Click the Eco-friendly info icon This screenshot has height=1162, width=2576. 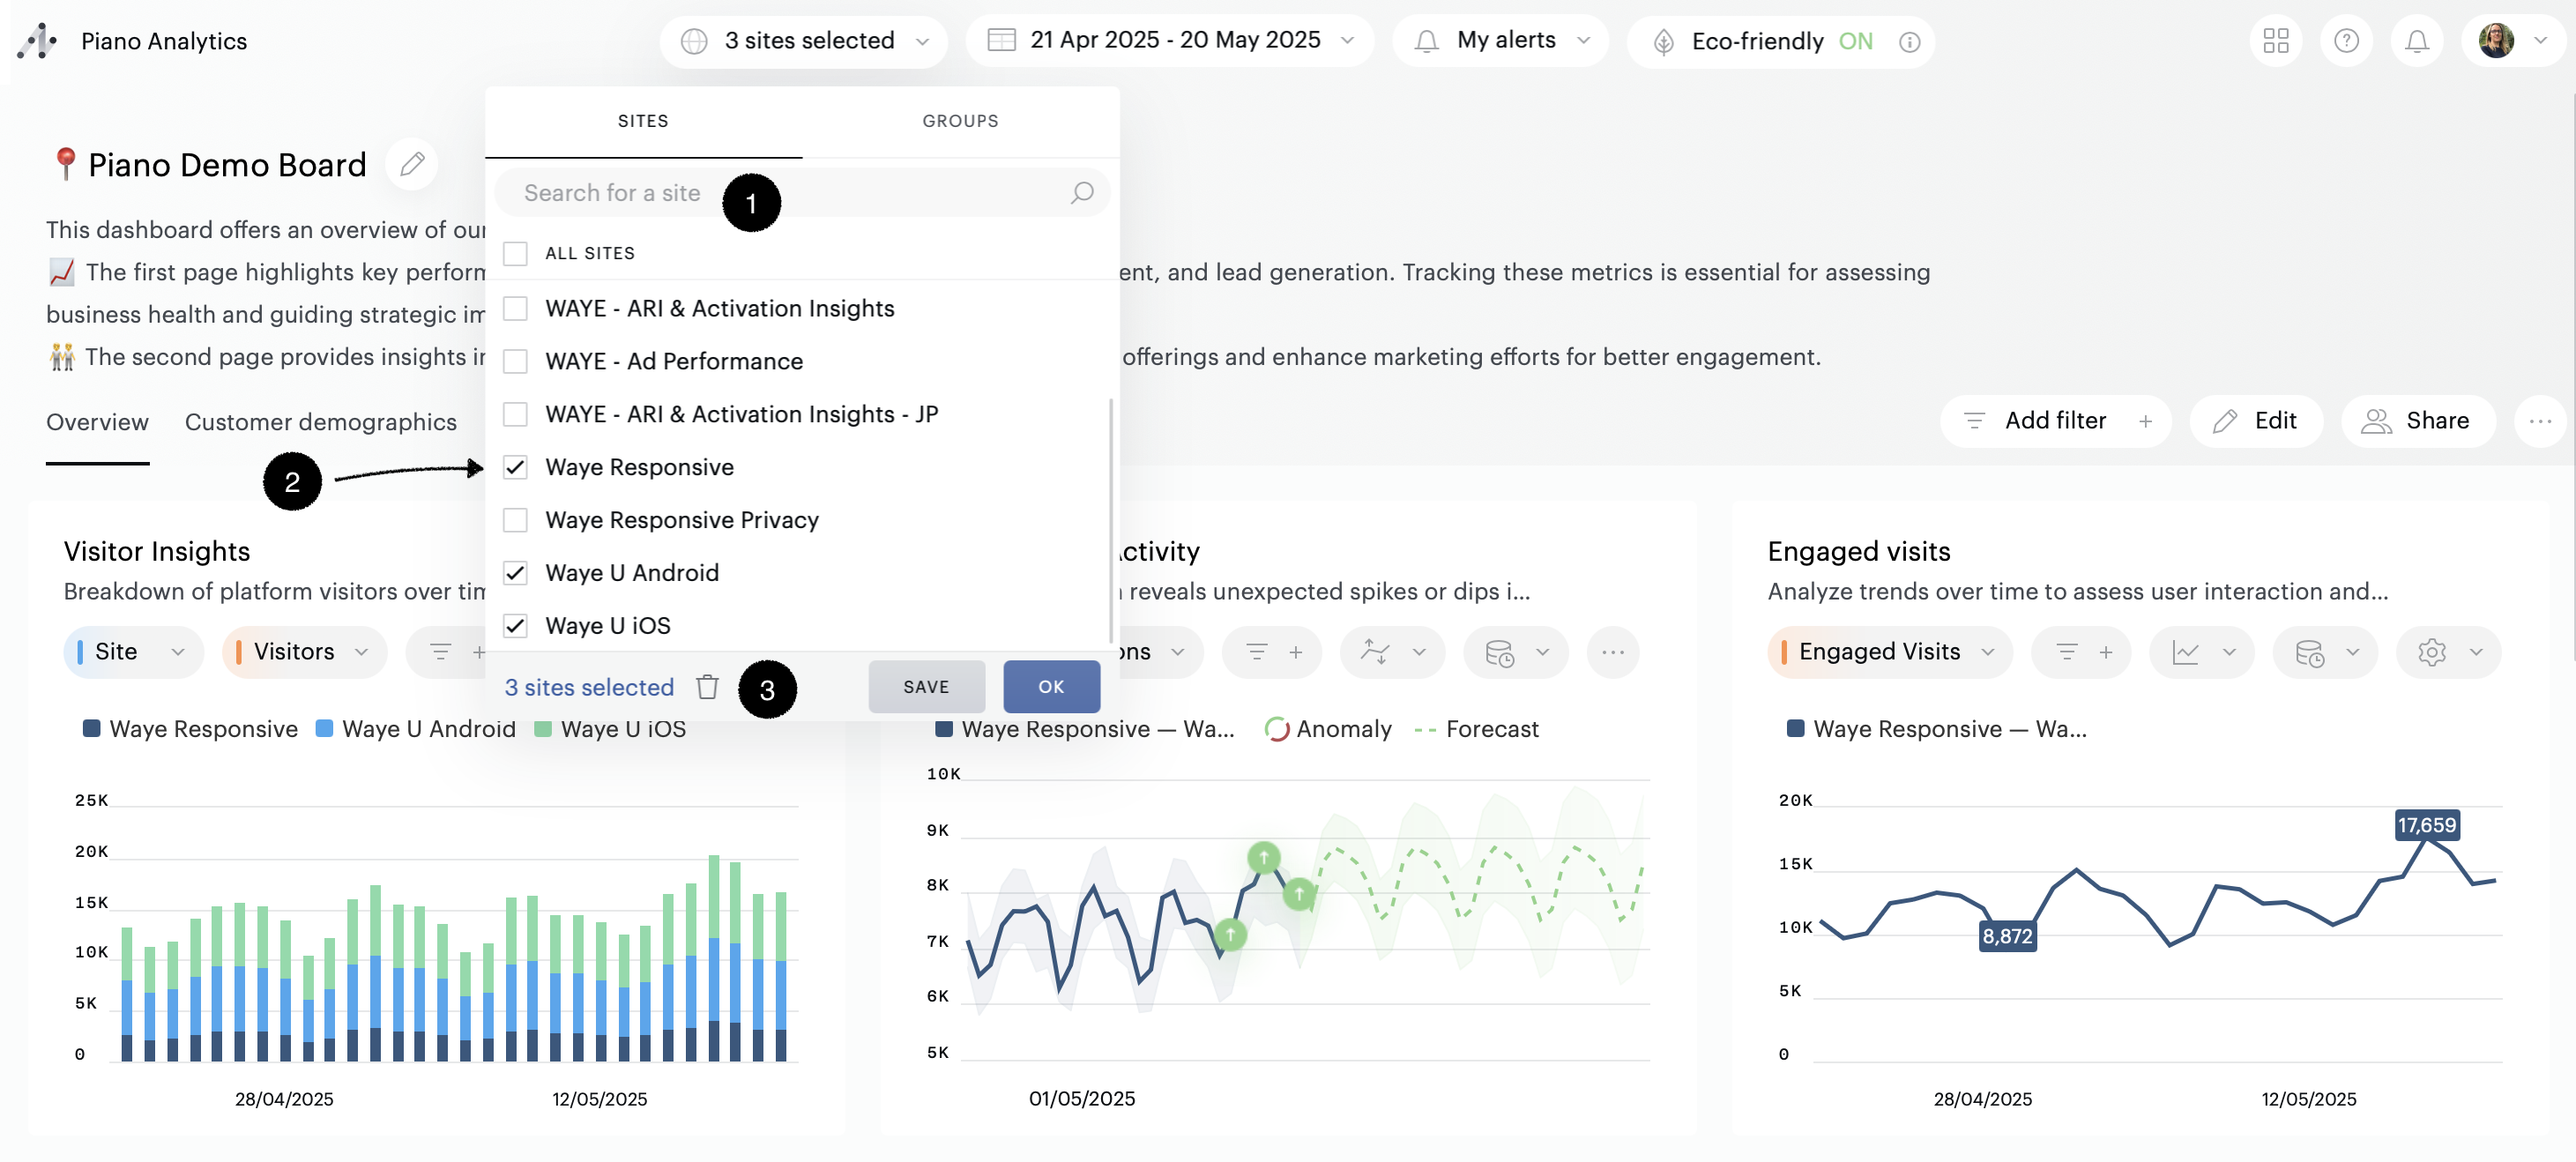[x=1909, y=42]
